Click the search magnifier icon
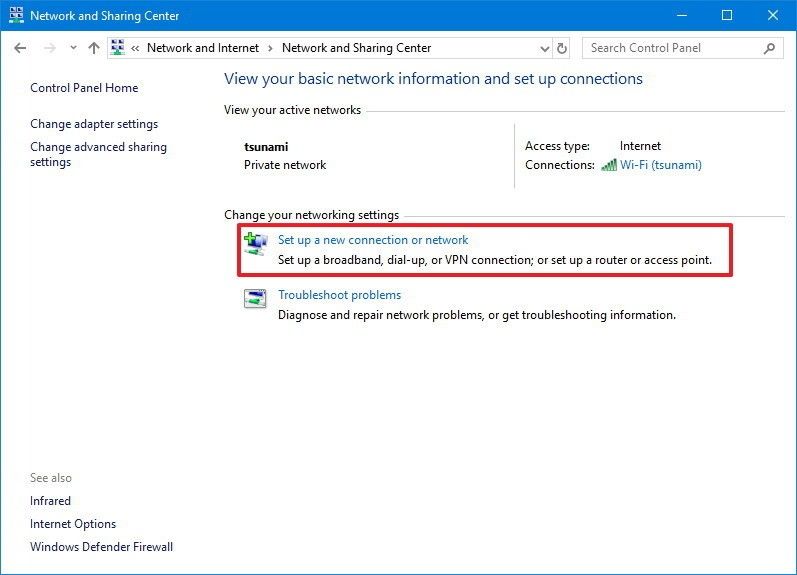The image size is (797, 575). (769, 48)
